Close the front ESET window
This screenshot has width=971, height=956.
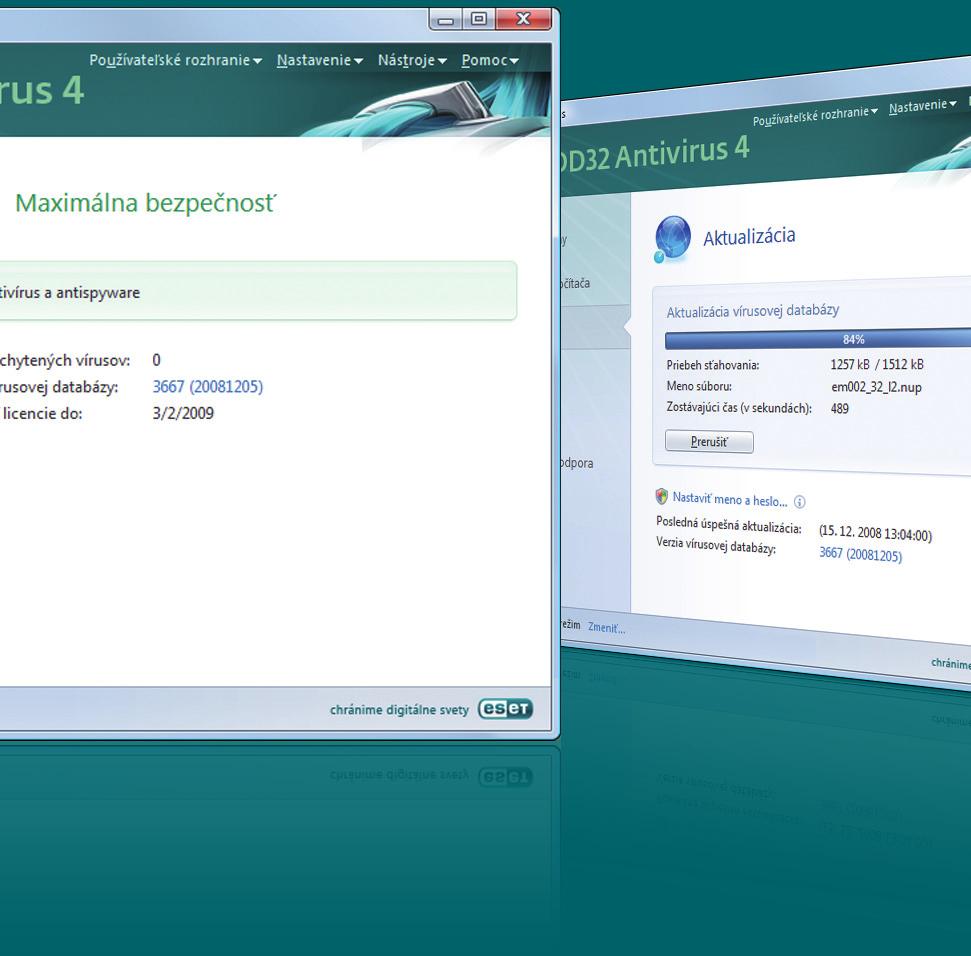click(x=523, y=19)
